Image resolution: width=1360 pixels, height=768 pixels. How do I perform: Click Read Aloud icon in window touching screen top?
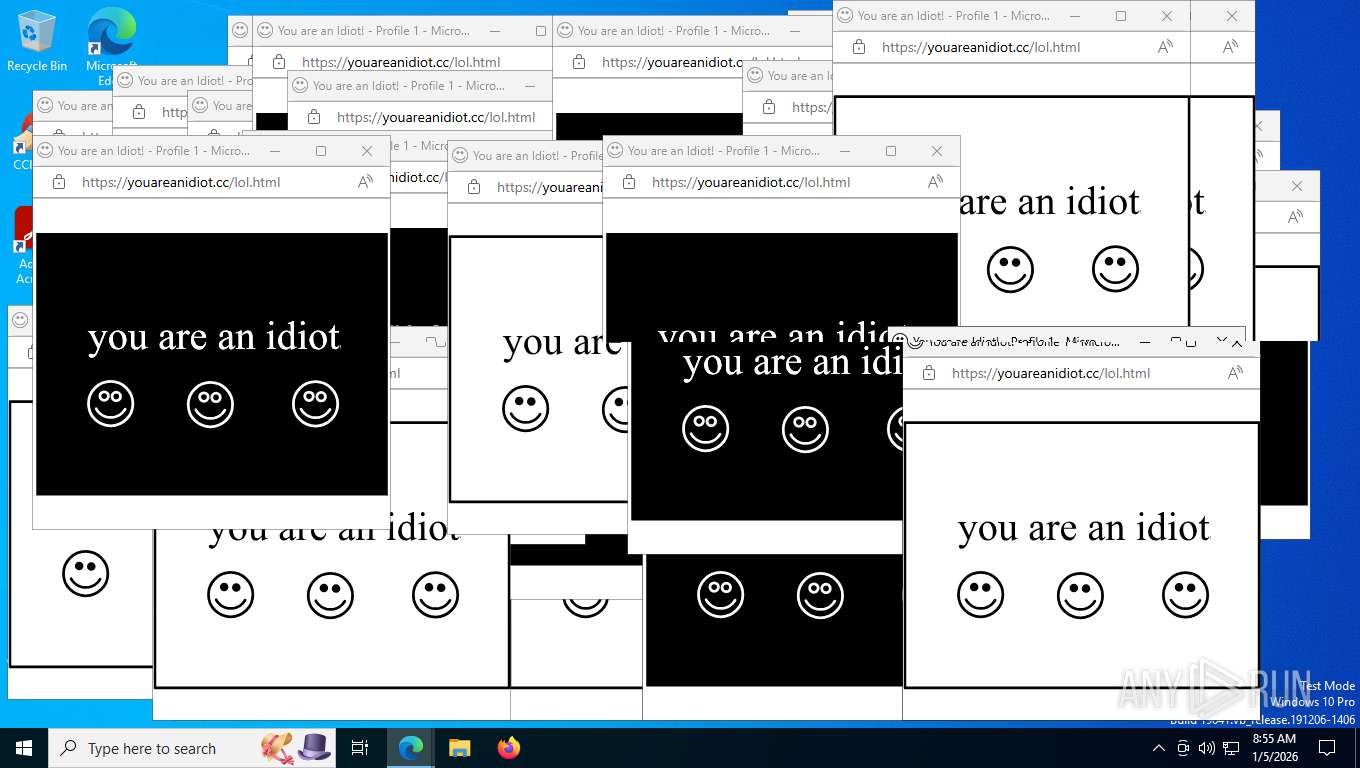coord(1165,47)
